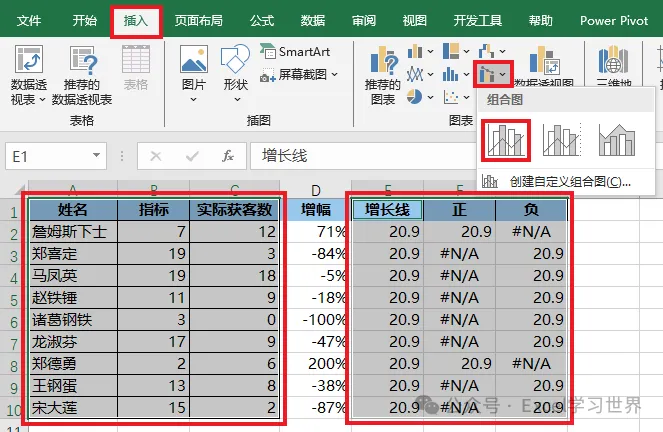Open the PivotChart (数据透视图) tool
Image resolution: width=663 pixels, height=432 pixels.
click(x=544, y=66)
